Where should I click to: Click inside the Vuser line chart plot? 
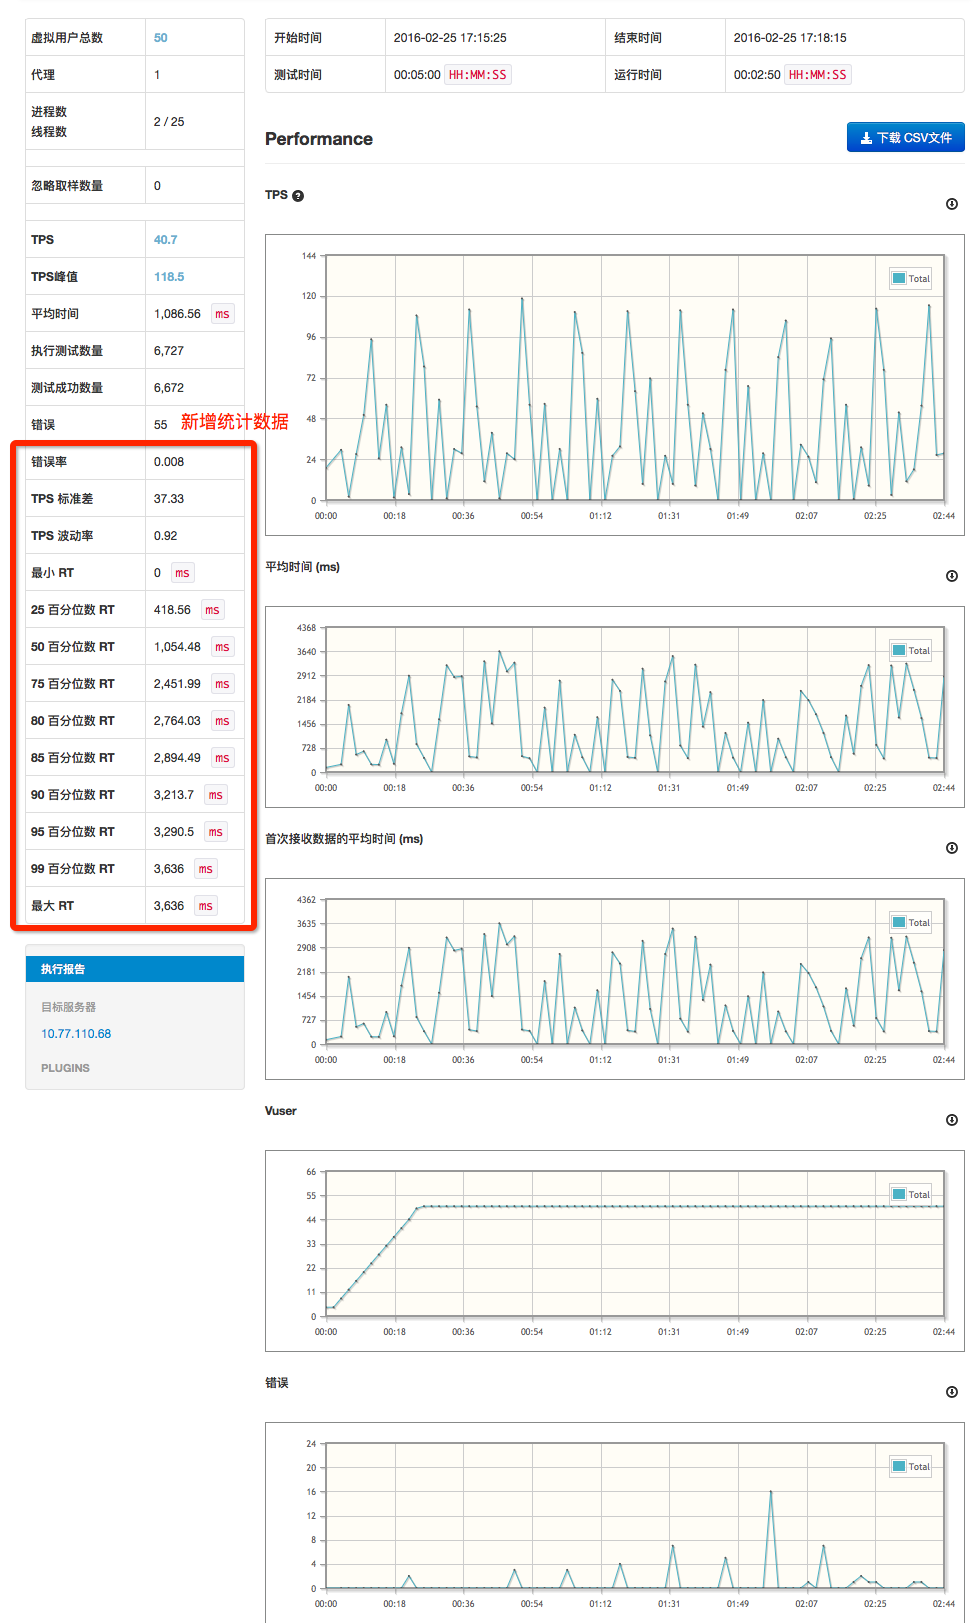pyautogui.click(x=635, y=1244)
